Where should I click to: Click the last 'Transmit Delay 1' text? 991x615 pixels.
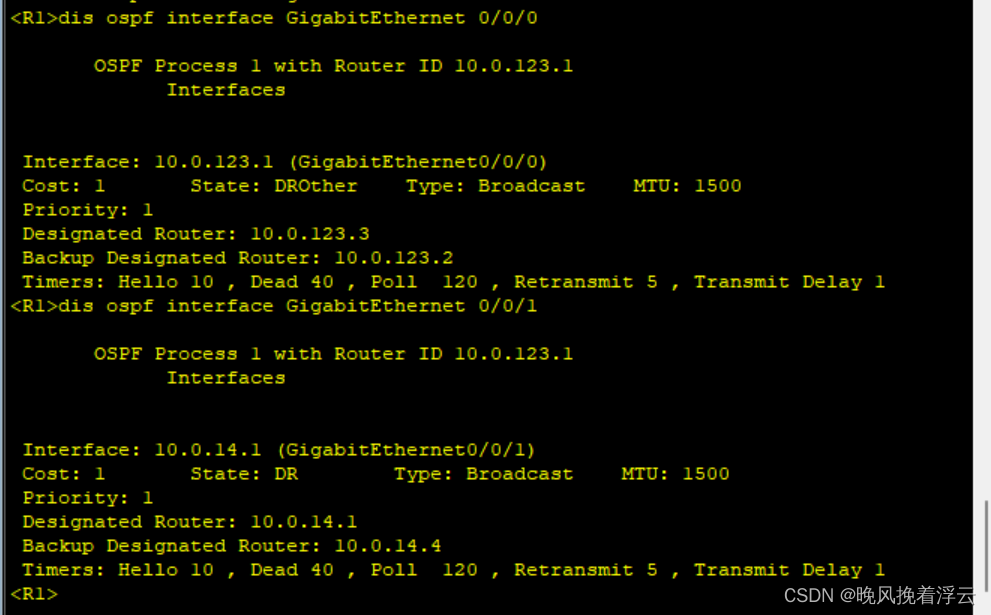pos(789,570)
